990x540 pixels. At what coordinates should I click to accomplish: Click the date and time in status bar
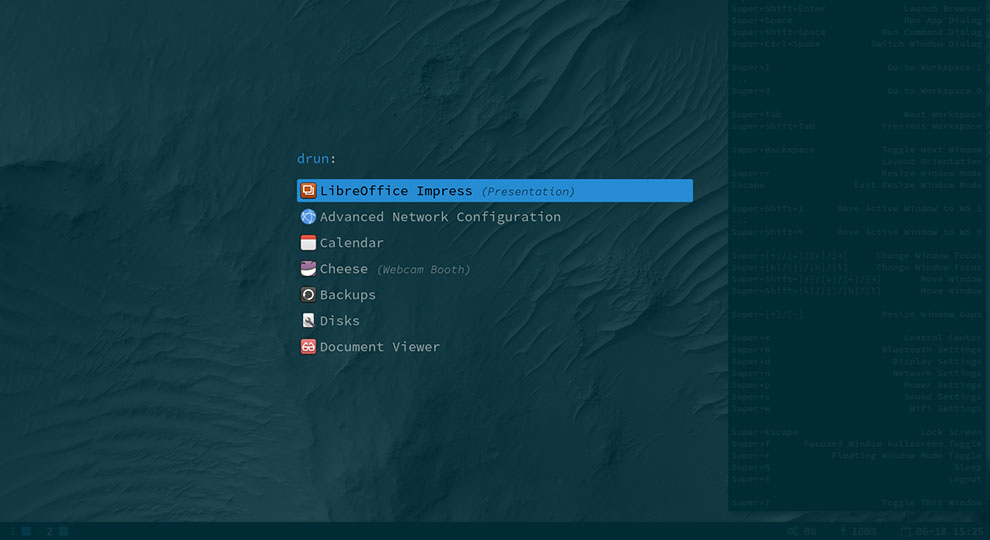[x=941, y=532]
